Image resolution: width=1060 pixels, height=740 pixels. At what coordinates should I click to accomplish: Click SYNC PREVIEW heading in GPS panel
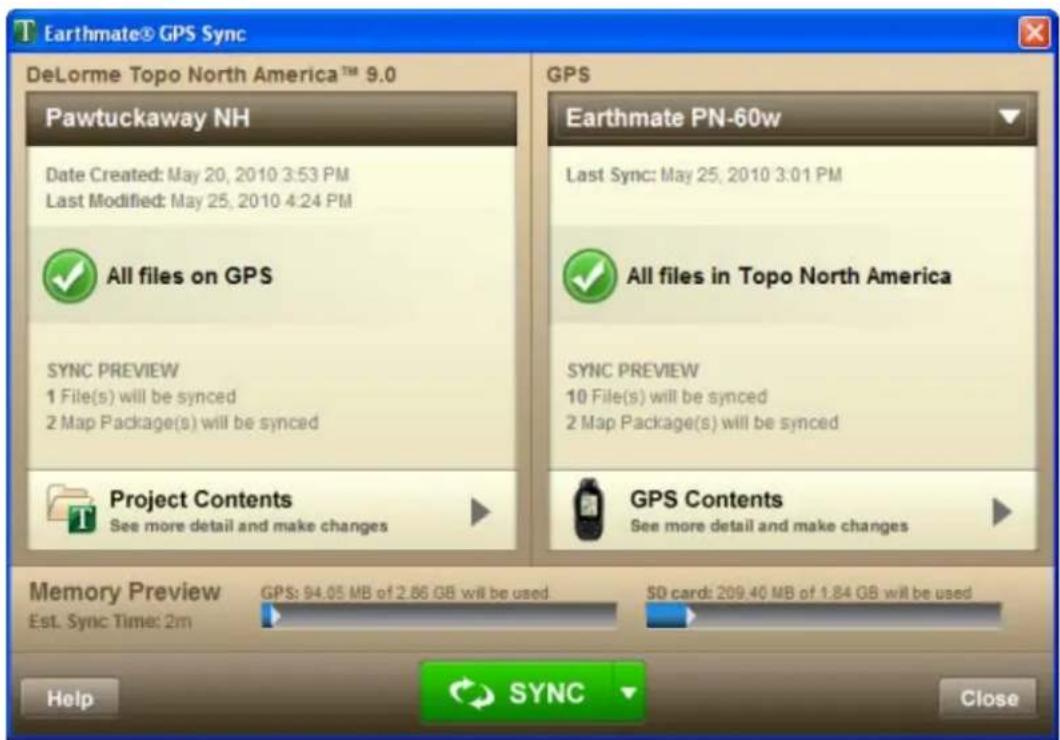click(633, 370)
